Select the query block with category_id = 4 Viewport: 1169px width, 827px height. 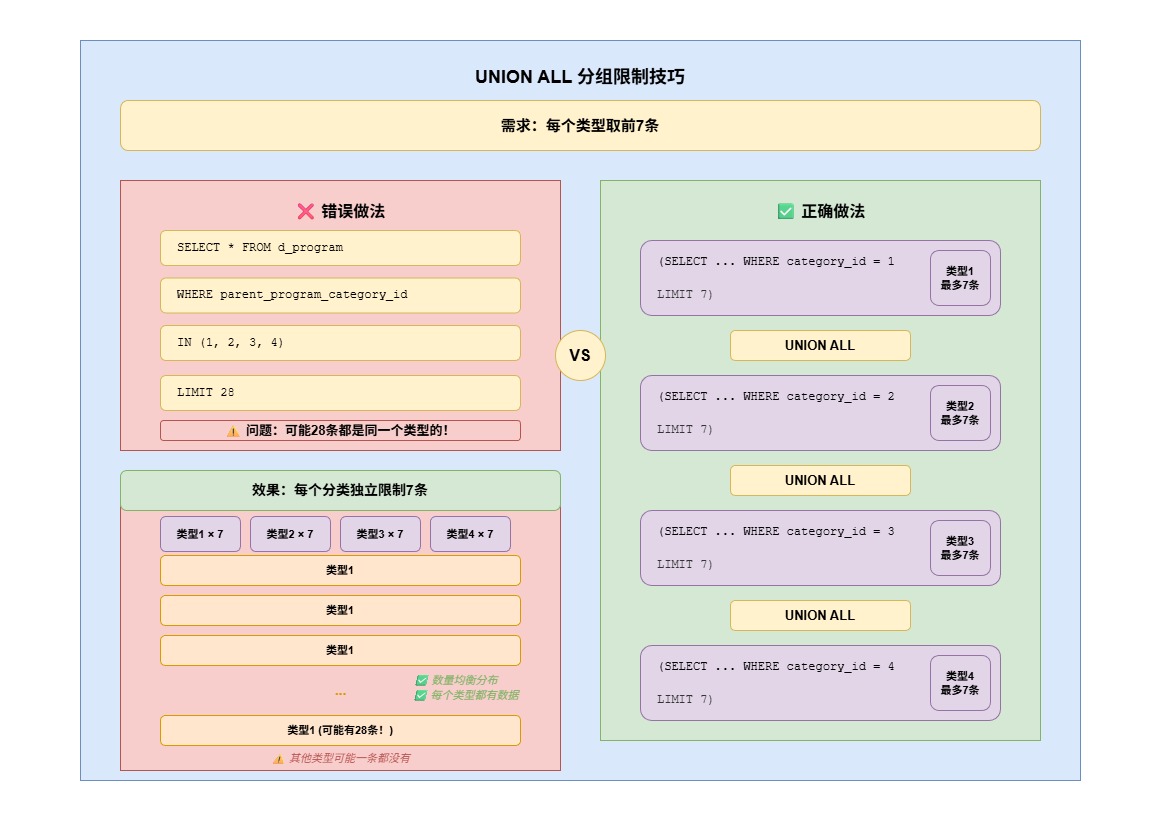[820, 683]
